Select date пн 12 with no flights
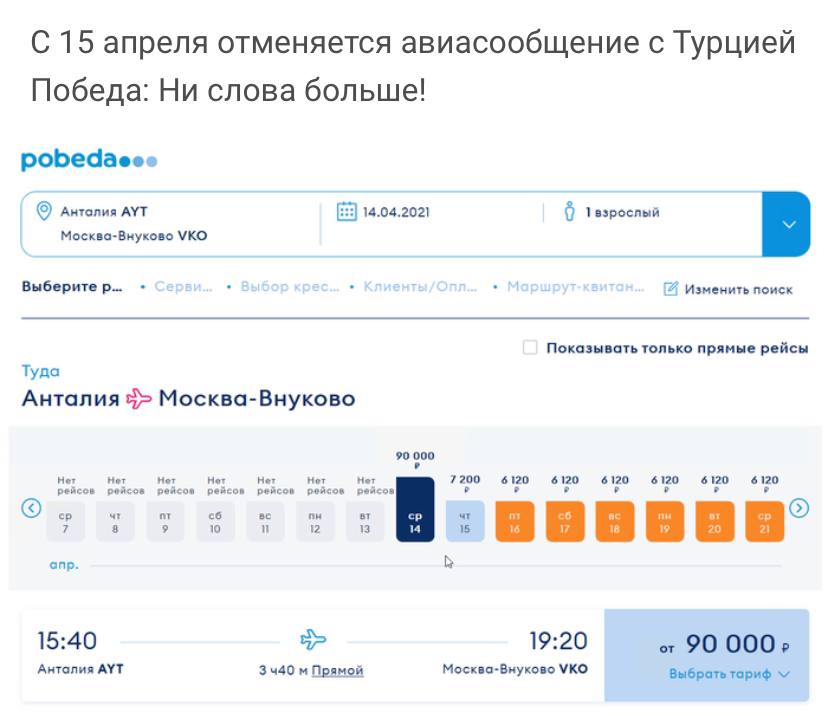 tap(315, 521)
